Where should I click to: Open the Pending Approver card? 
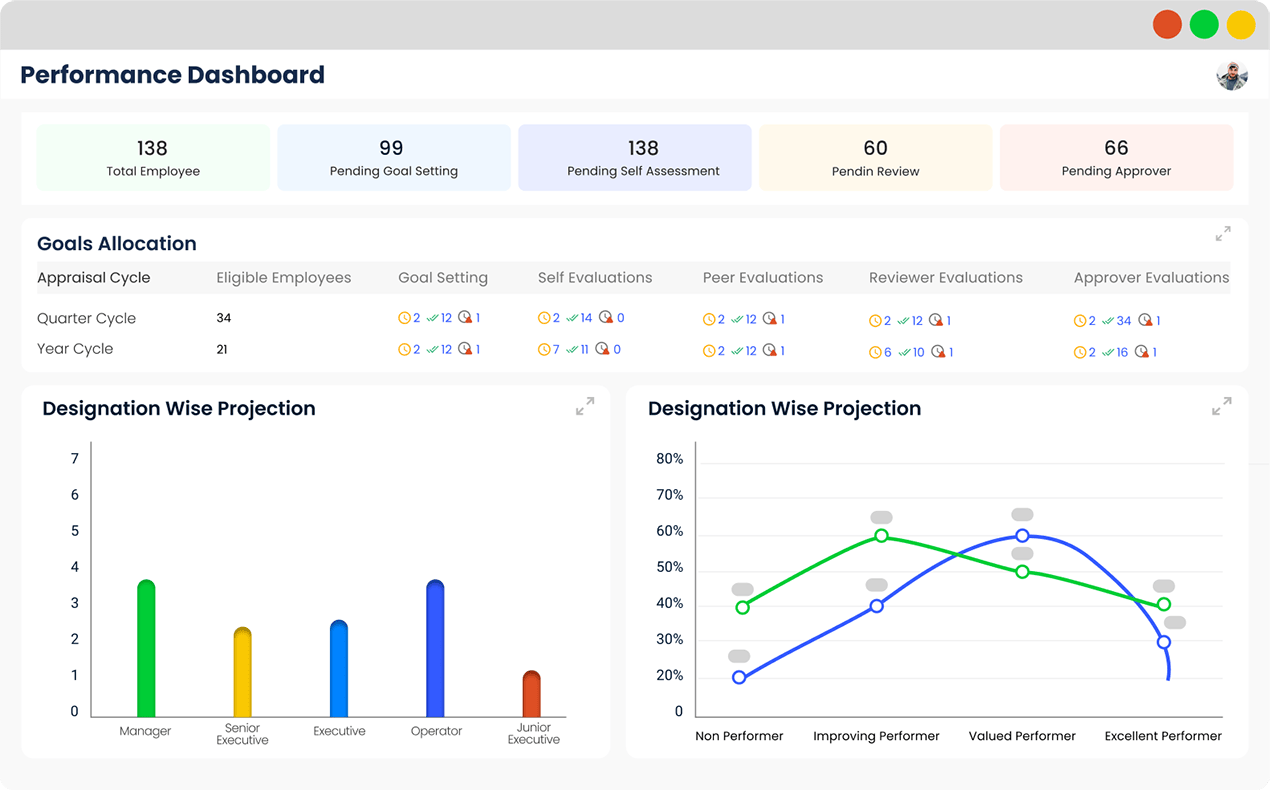[1116, 157]
